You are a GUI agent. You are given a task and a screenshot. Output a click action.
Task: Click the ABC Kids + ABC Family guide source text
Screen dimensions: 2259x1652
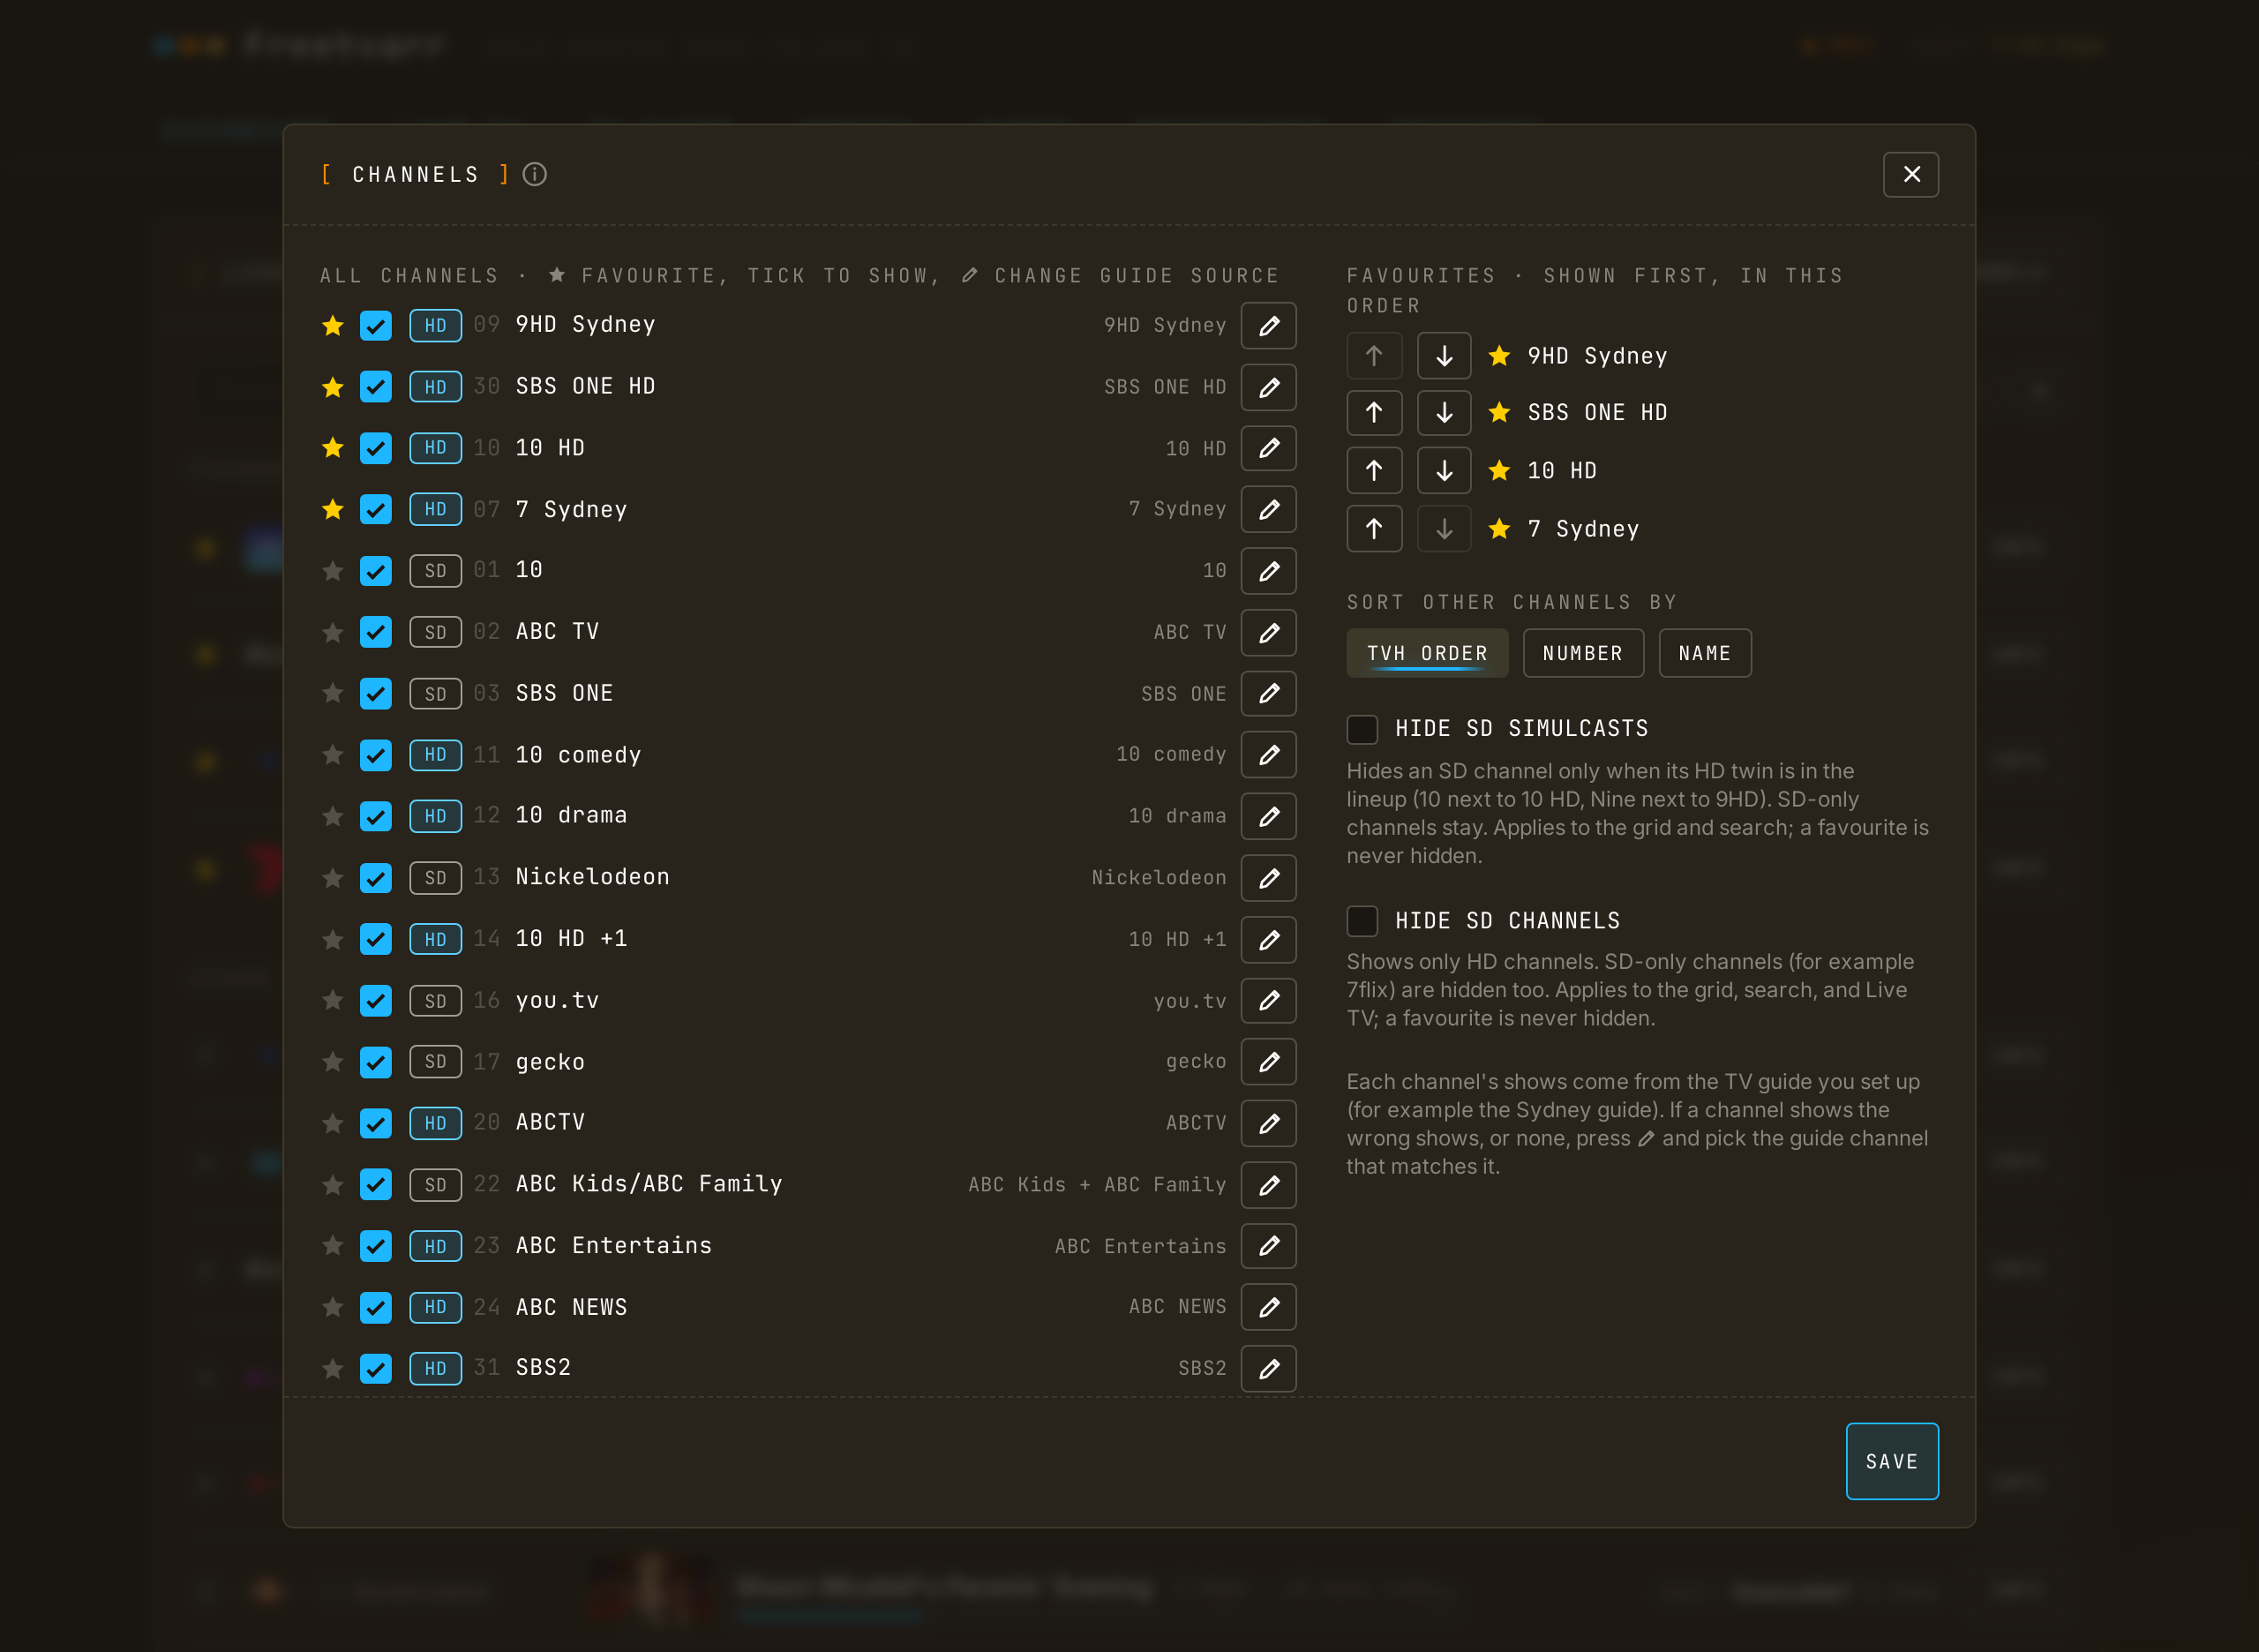[1097, 1185]
